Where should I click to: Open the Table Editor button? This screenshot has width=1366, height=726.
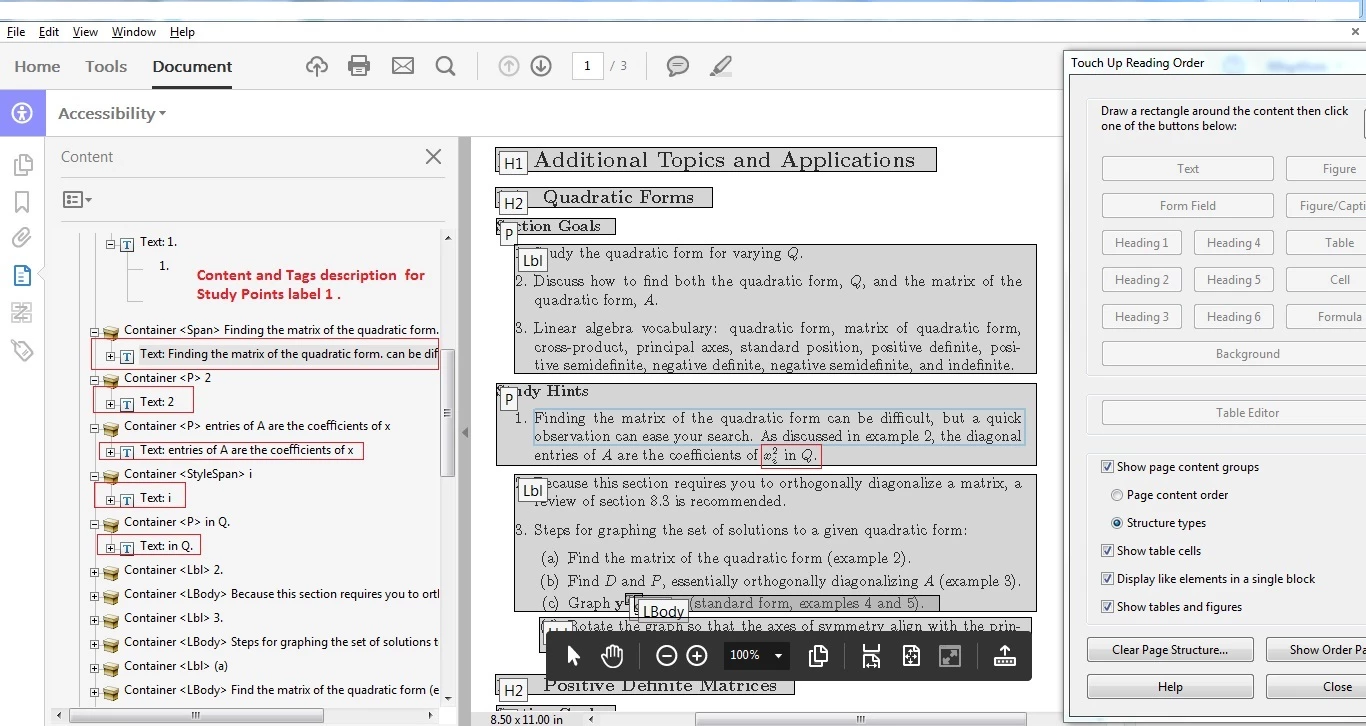coord(1247,412)
